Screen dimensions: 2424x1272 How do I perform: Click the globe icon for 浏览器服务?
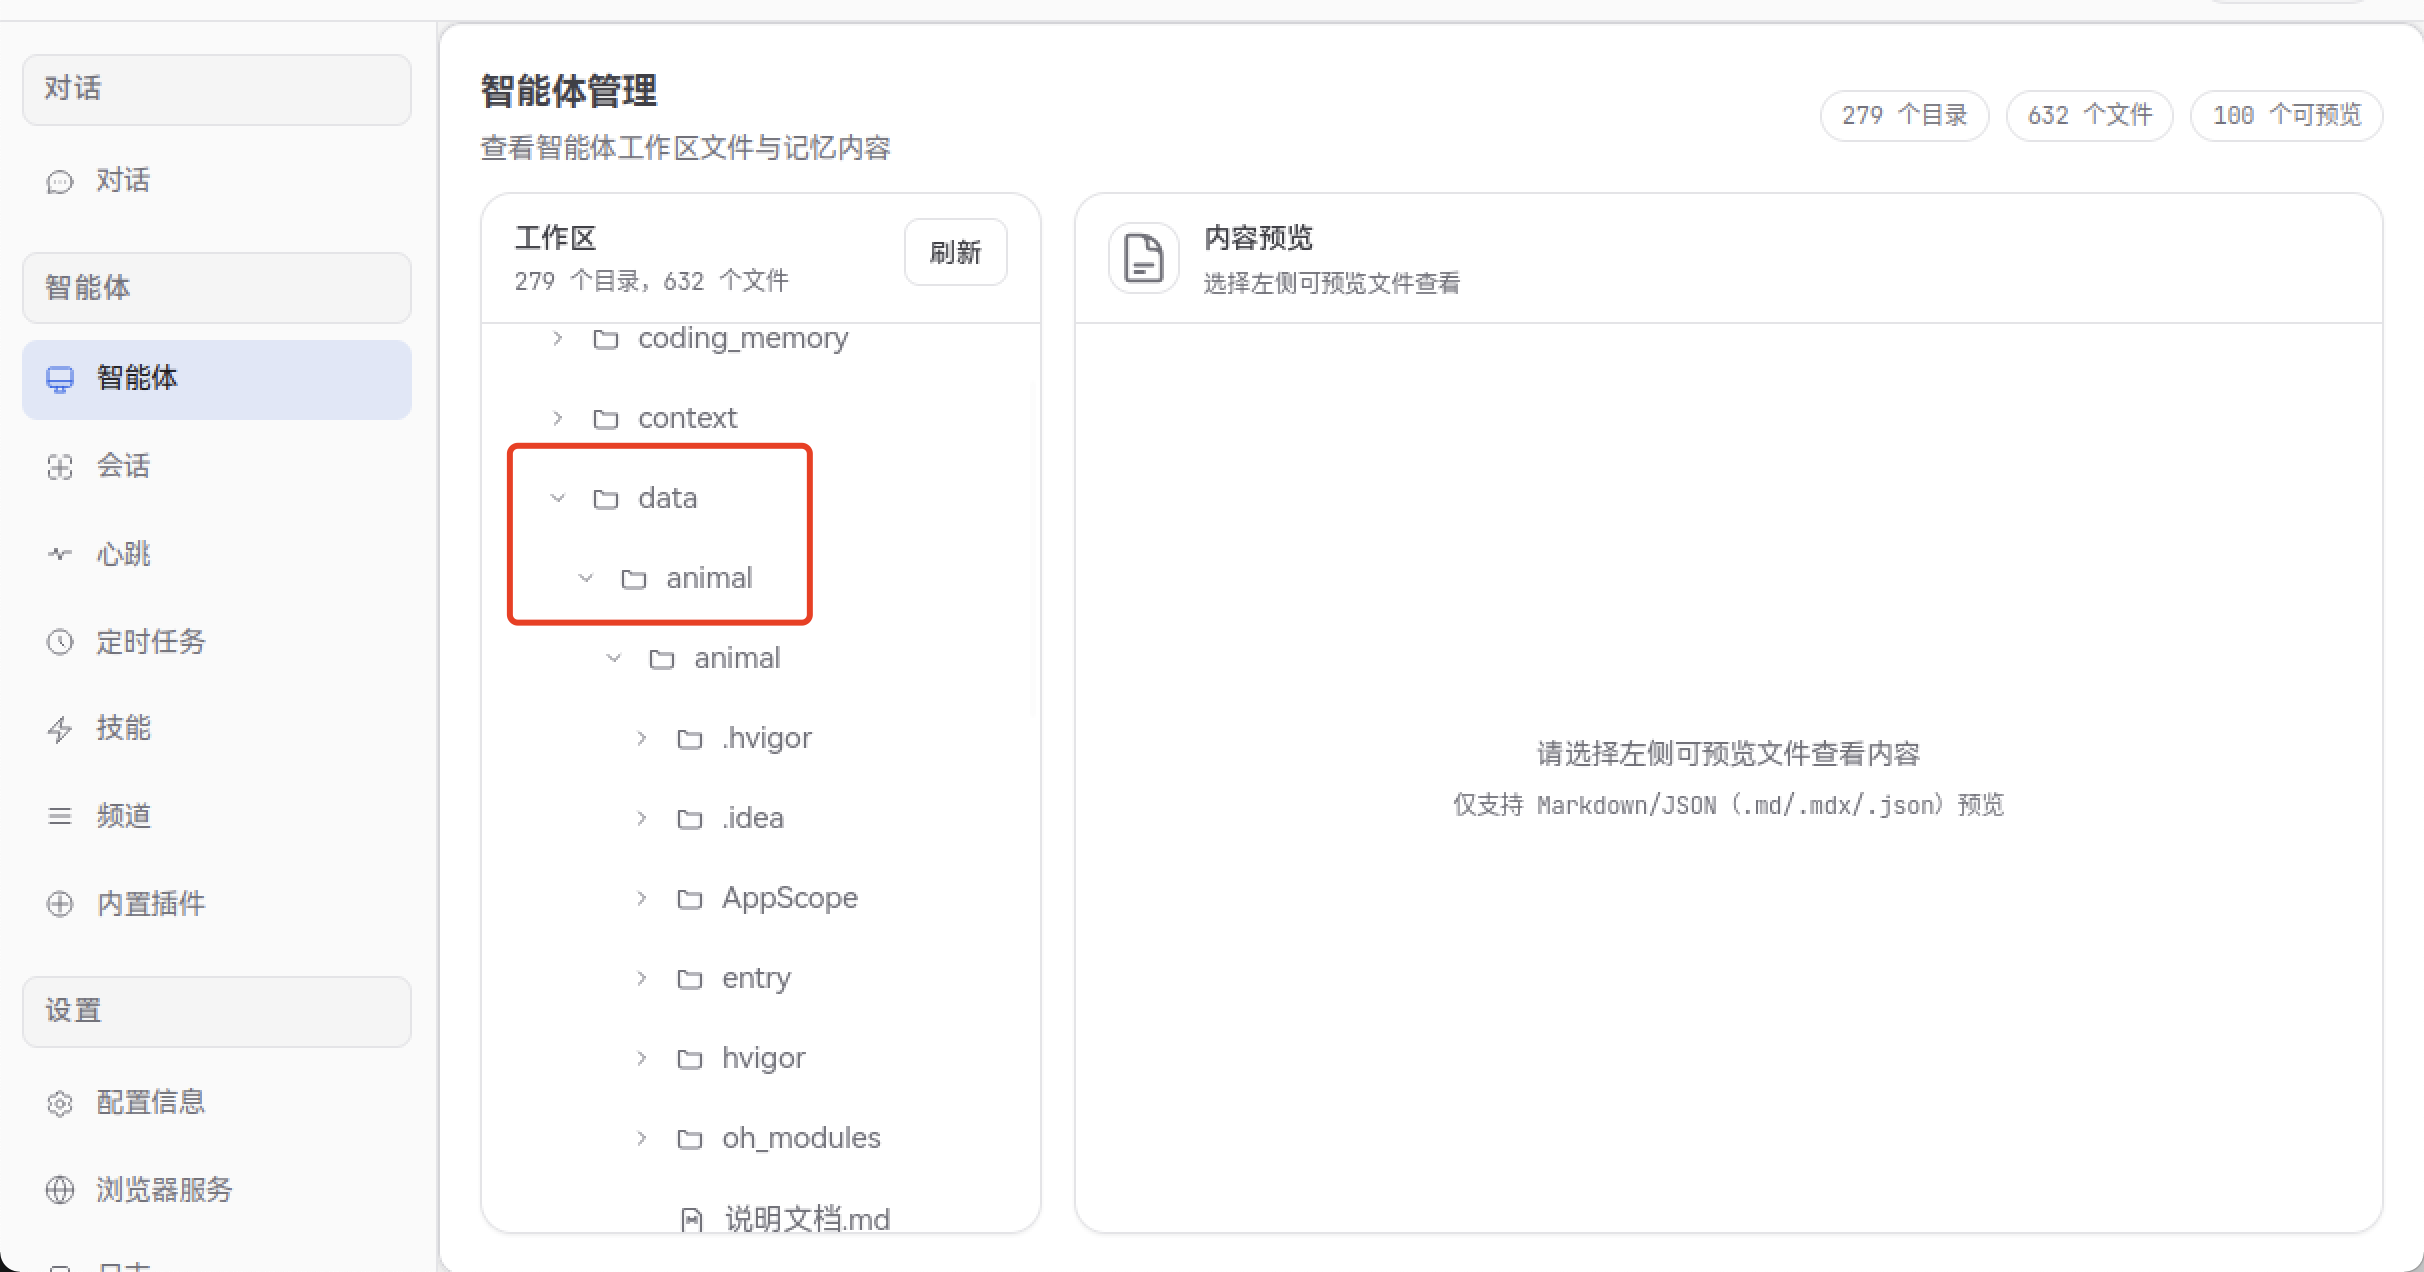[60, 1190]
